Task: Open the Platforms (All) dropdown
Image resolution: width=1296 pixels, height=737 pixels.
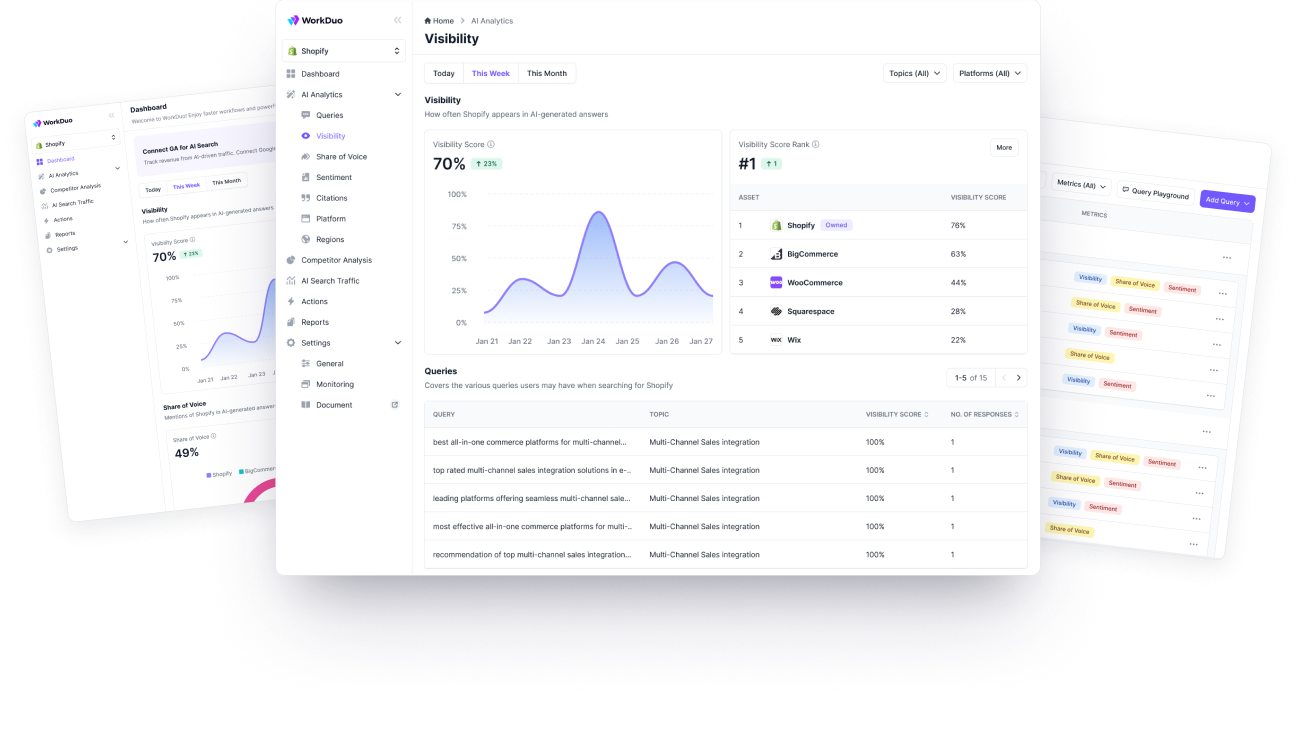Action: [990, 74]
